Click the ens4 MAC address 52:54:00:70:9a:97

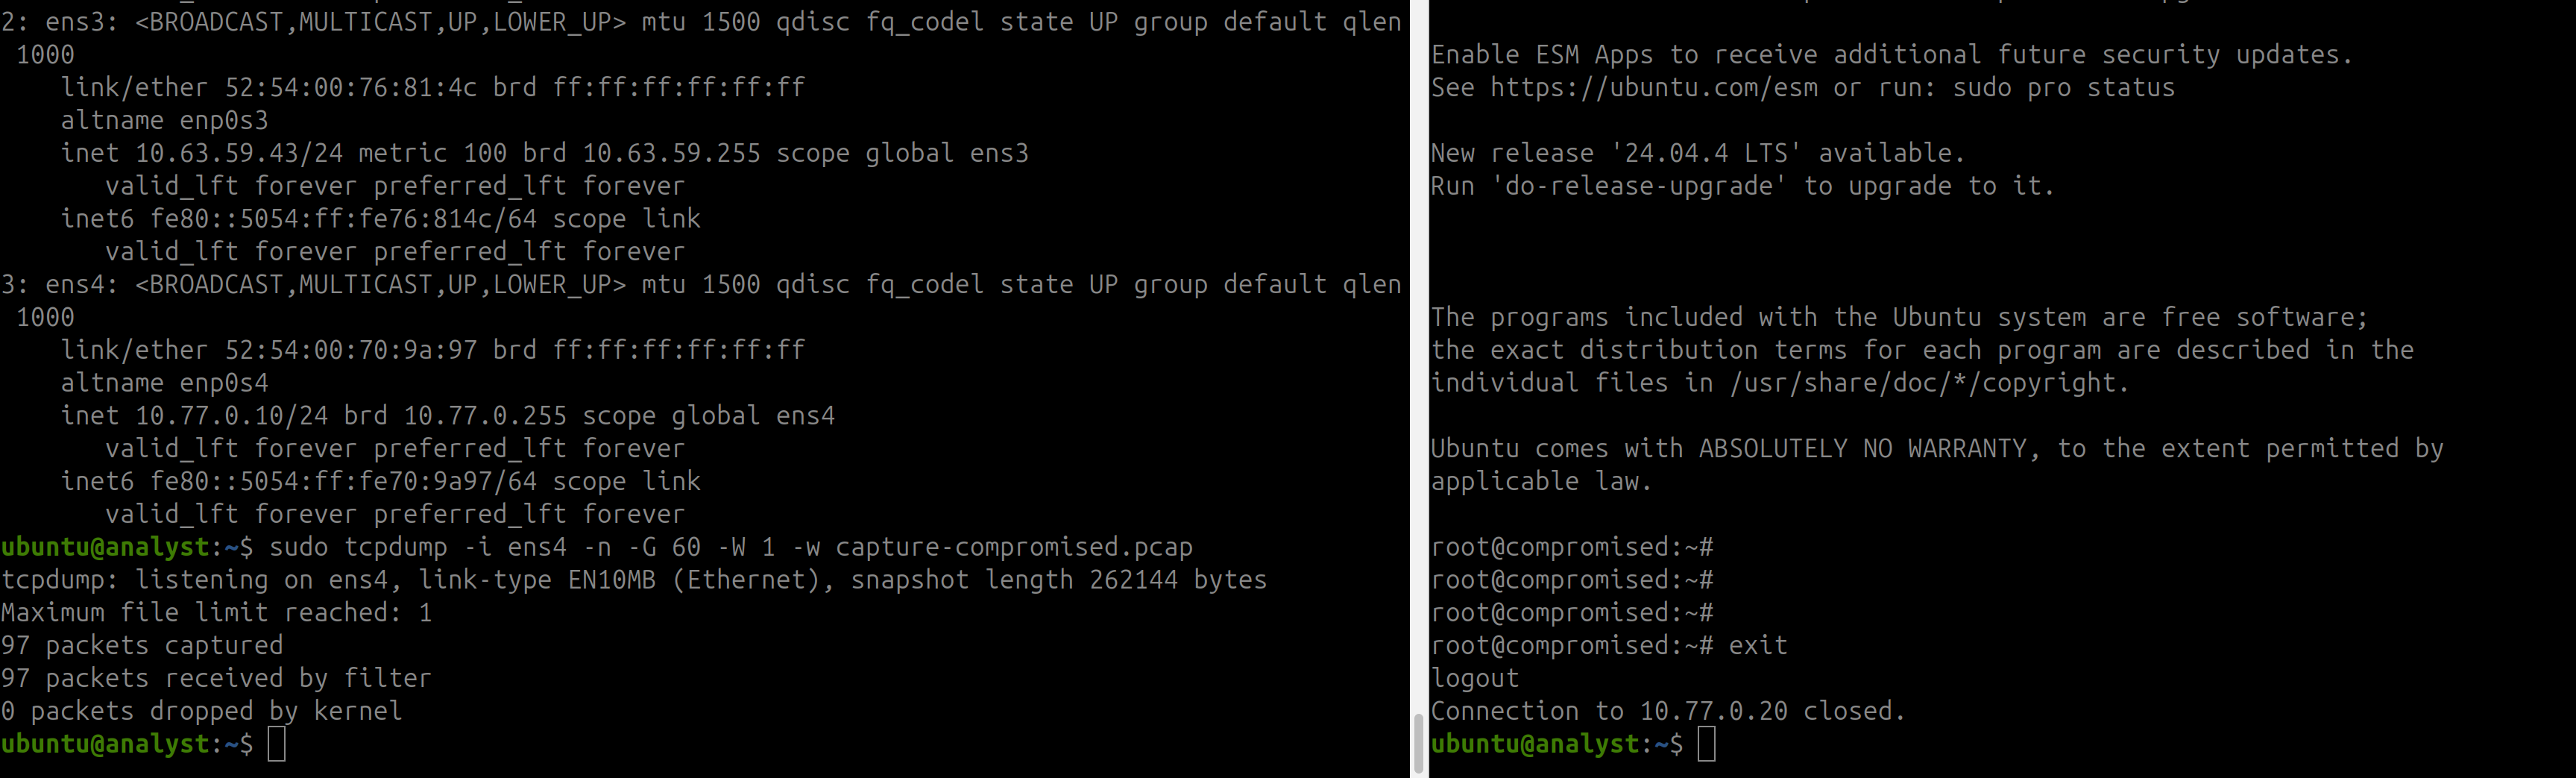351,350
